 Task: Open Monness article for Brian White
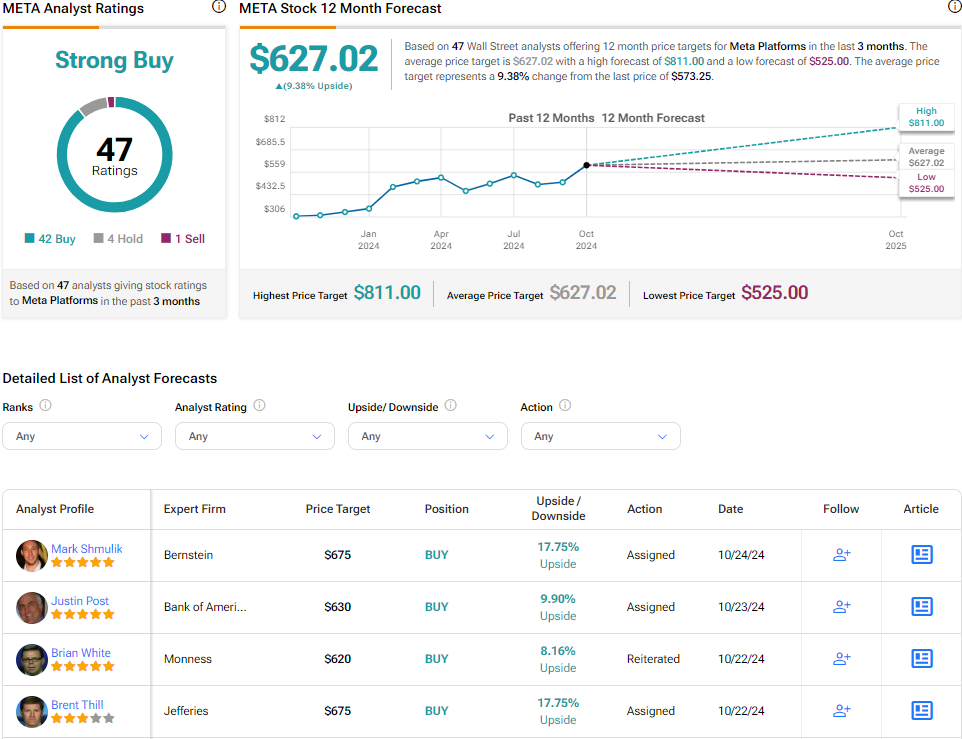click(921, 659)
